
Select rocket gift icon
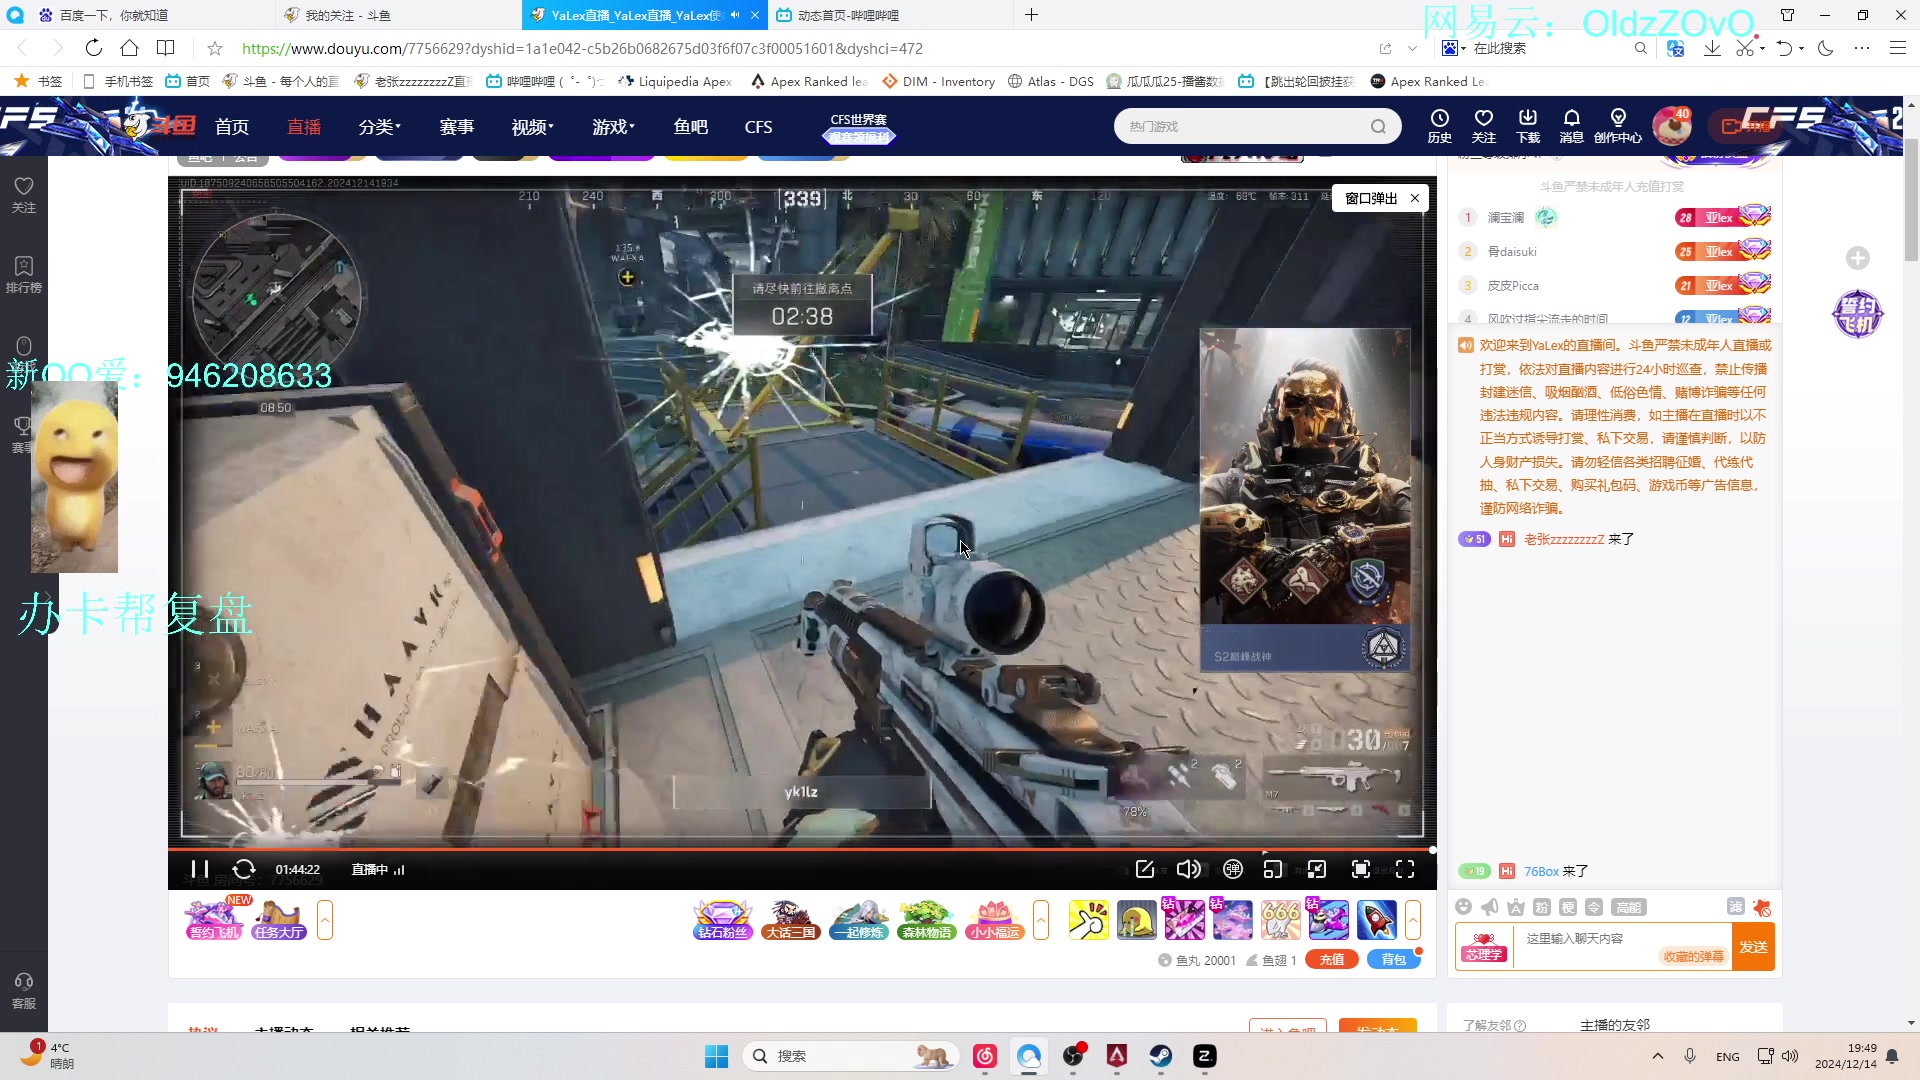[1376, 919]
